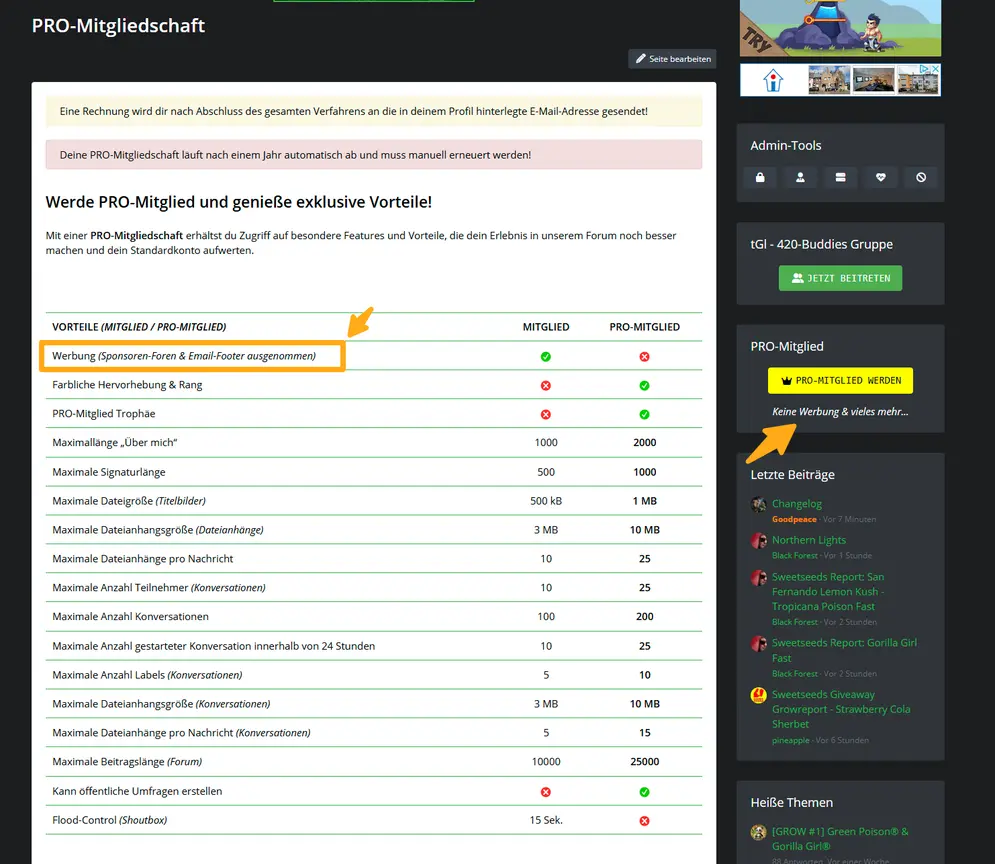Open the 'Changelog' recent post link

796,504
